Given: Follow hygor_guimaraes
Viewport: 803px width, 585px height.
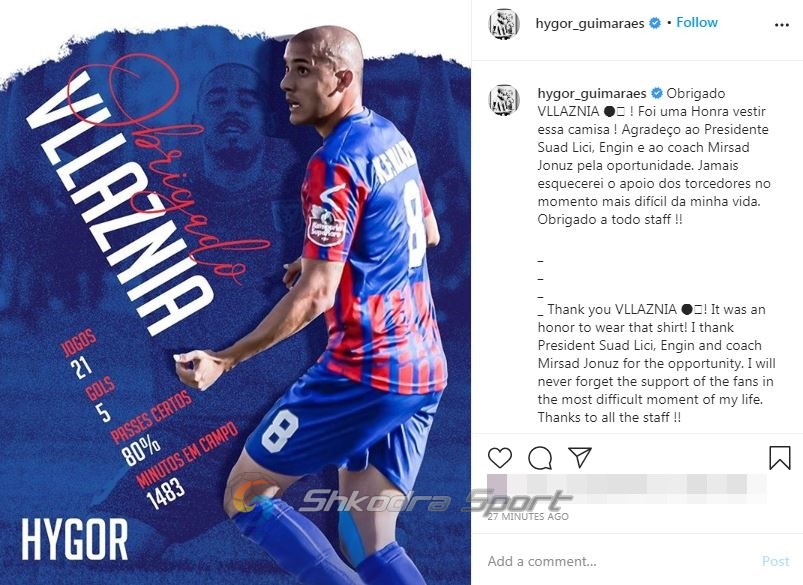Looking at the screenshot, I should [x=697, y=23].
